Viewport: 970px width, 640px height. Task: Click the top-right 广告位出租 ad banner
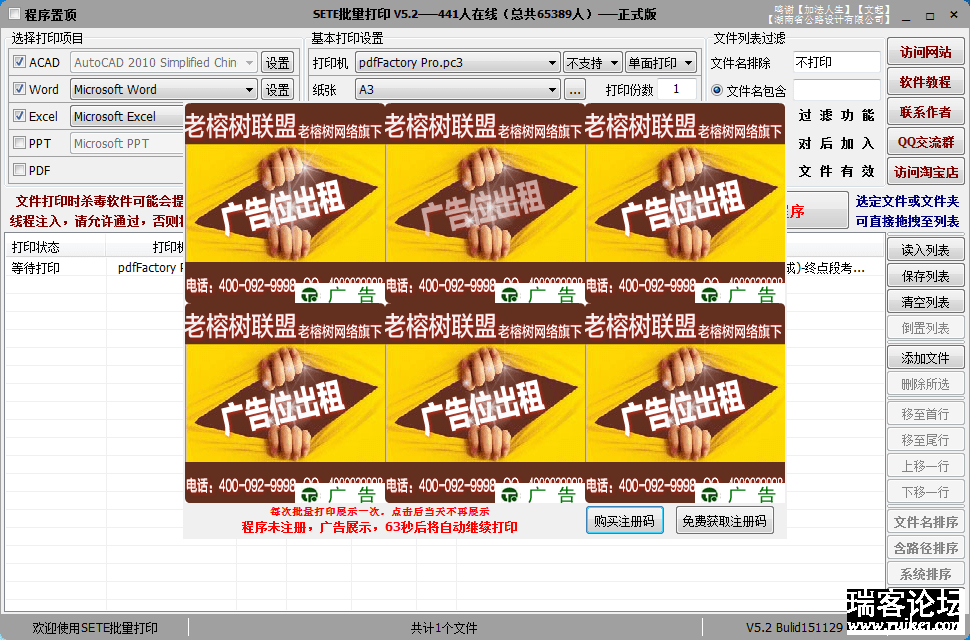point(685,203)
